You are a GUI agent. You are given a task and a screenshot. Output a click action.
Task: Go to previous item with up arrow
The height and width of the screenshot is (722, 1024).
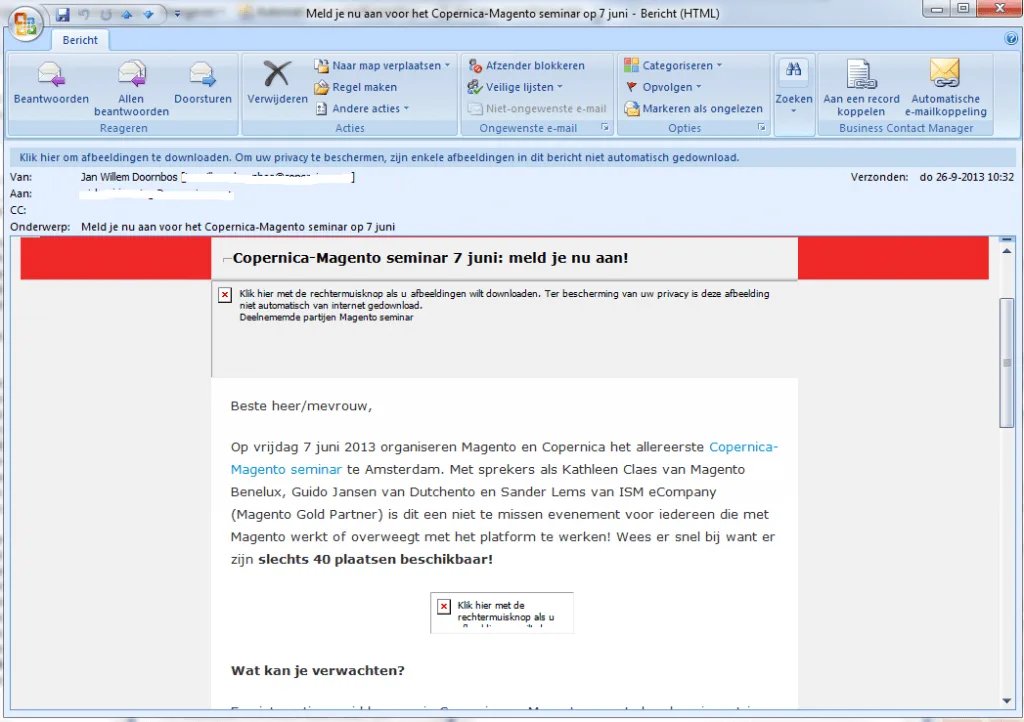click(x=127, y=14)
